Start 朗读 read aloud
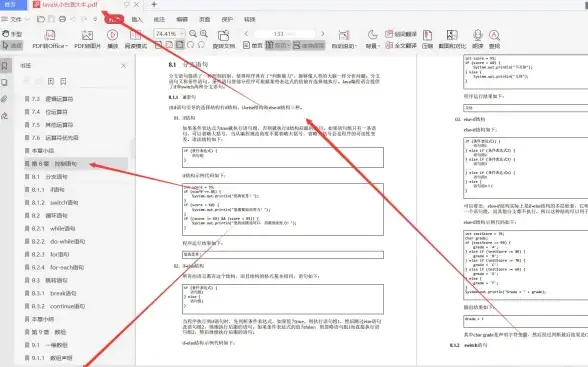 click(x=477, y=39)
